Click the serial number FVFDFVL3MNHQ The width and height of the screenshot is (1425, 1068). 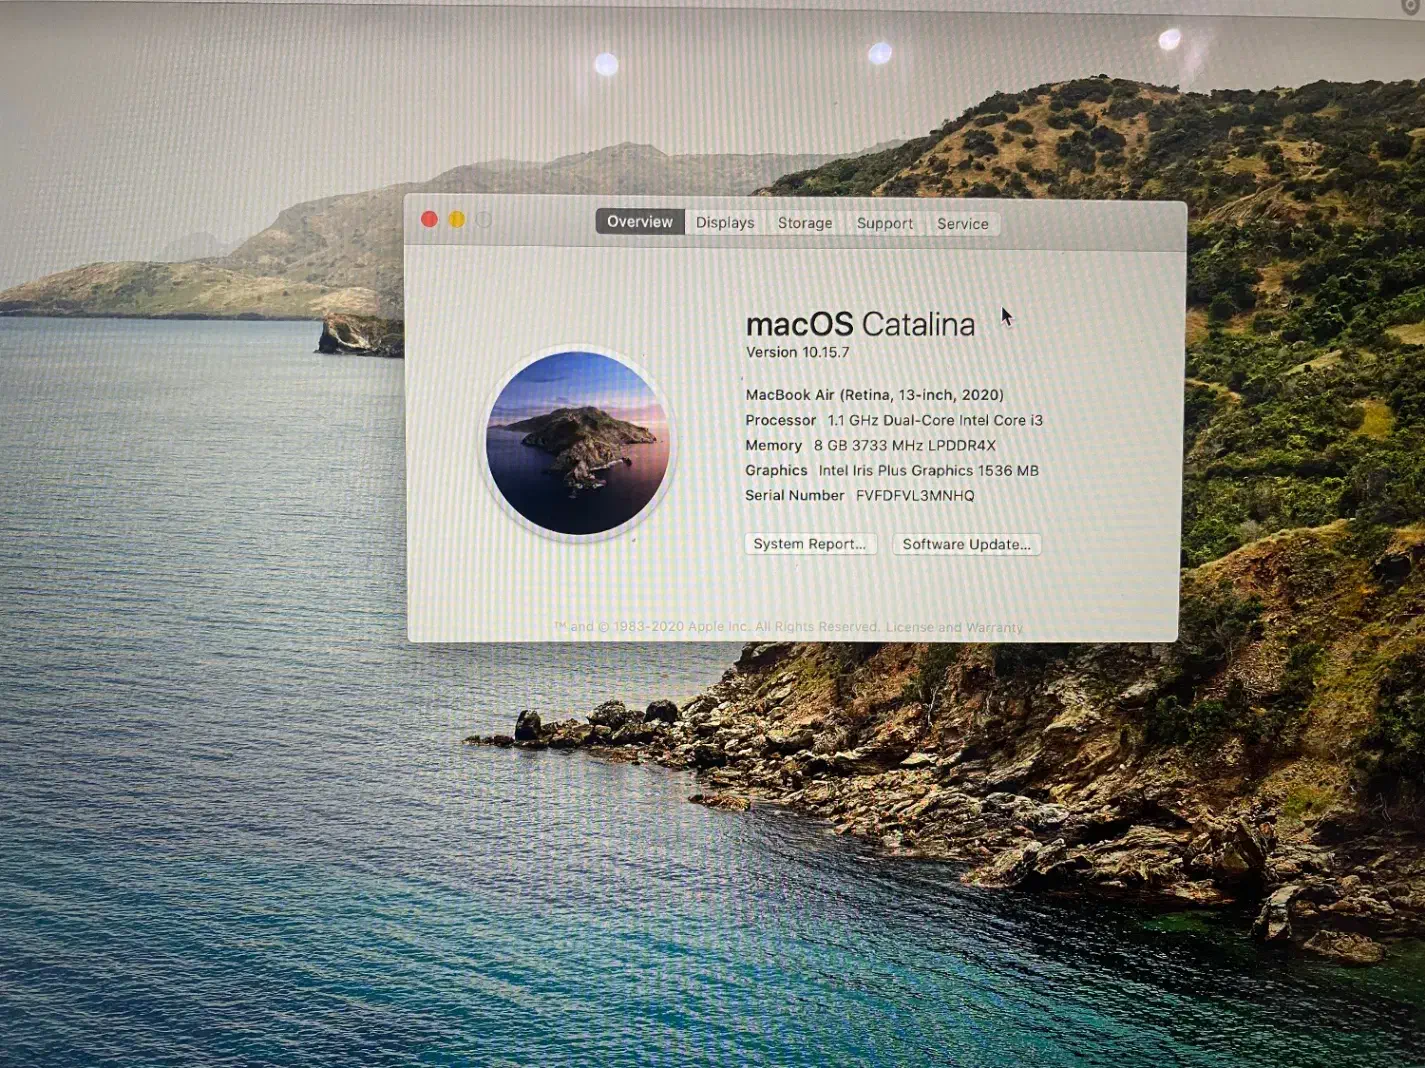click(914, 495)
